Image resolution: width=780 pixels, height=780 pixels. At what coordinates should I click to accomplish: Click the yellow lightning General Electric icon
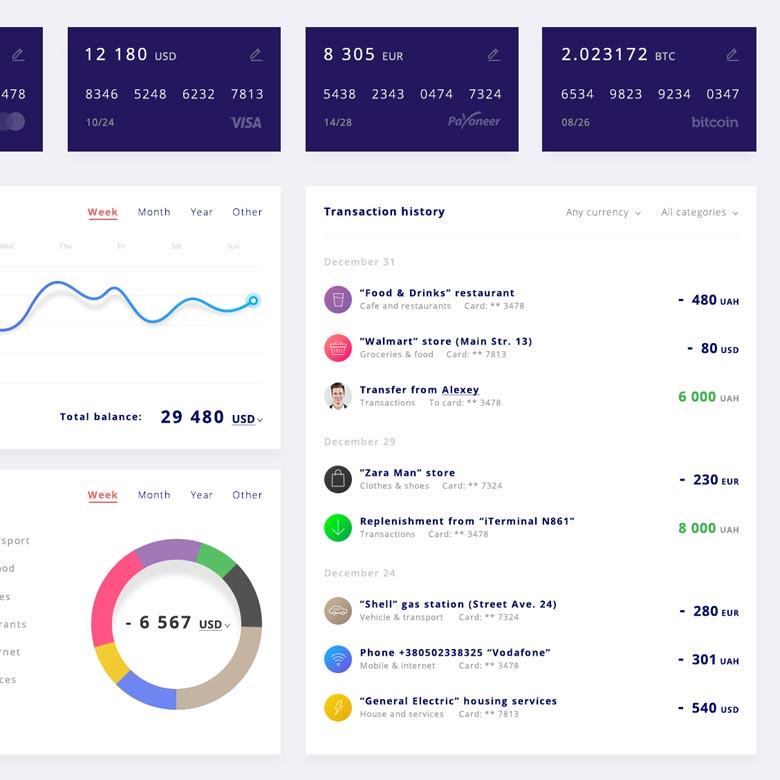338,707
